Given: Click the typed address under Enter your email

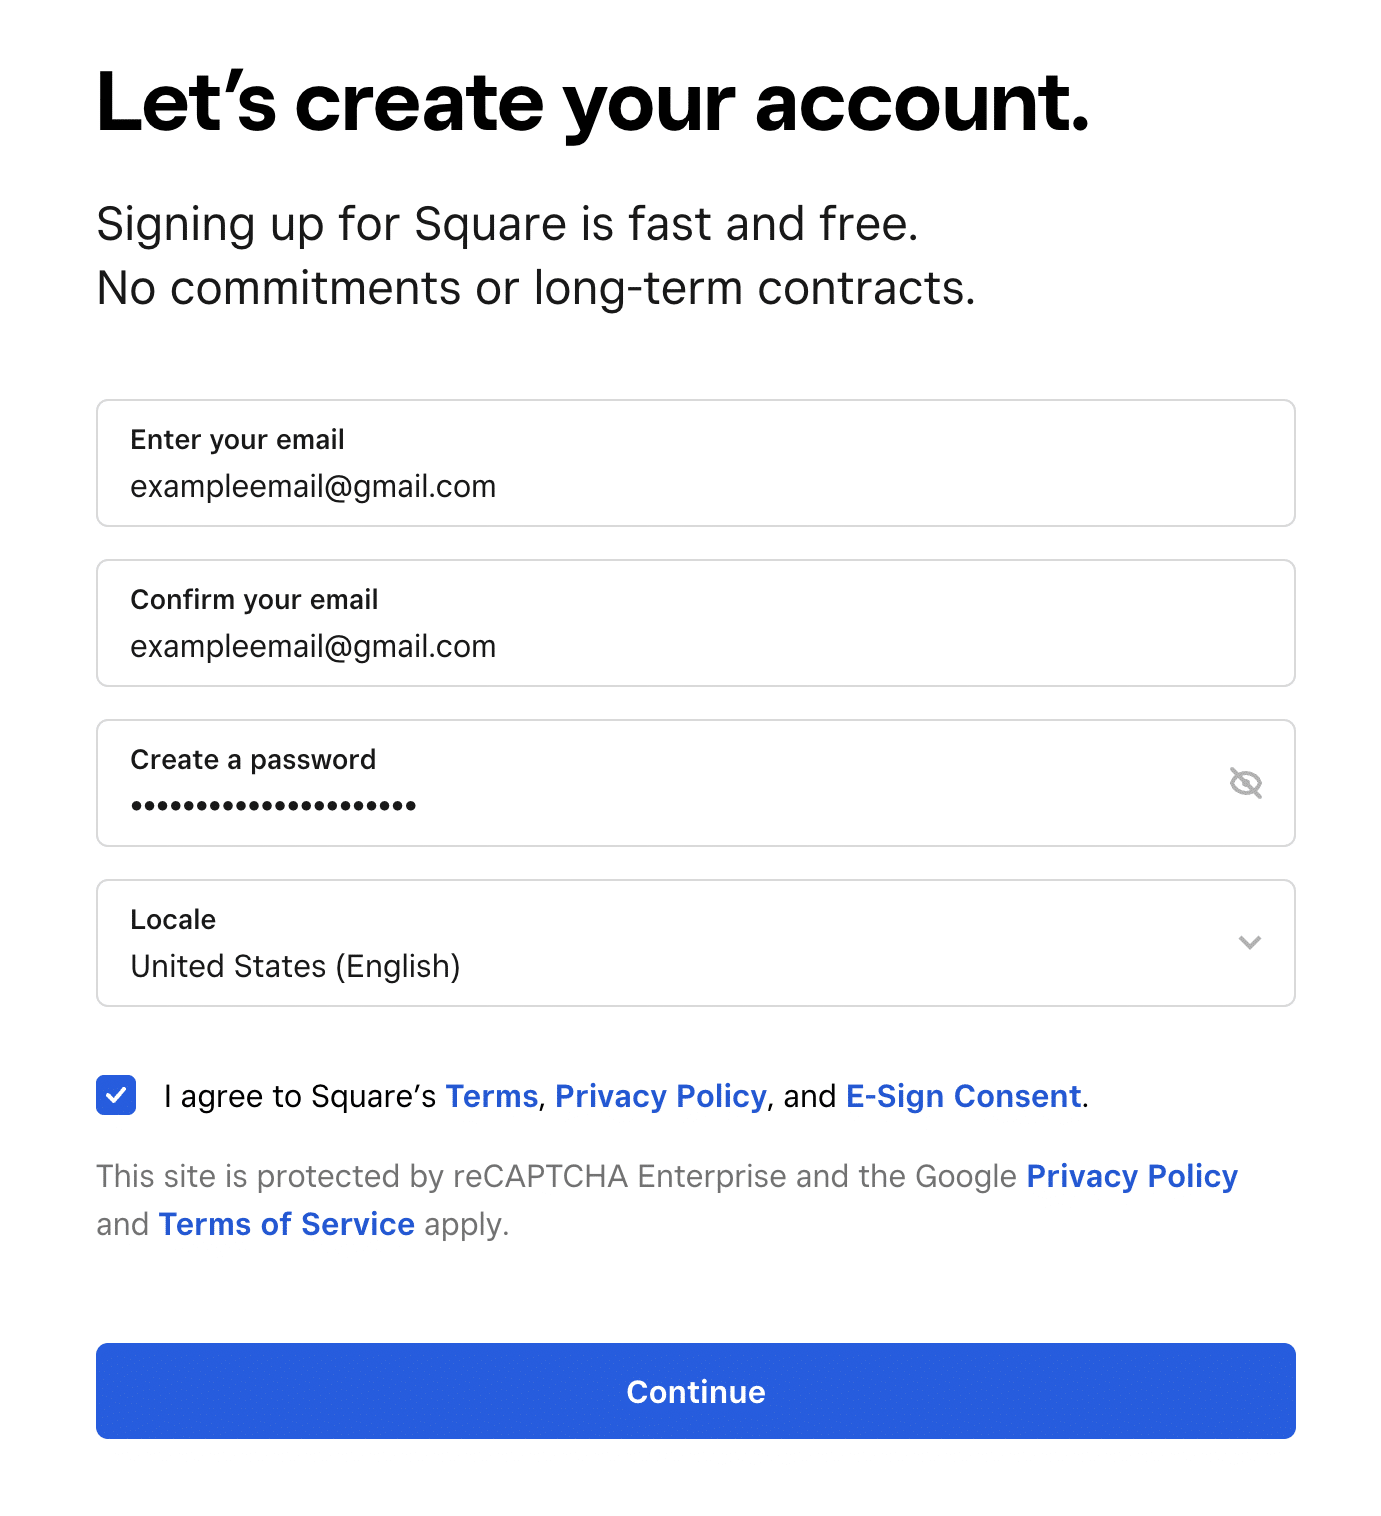Looking at the screenshot, I should click(313, 487).
